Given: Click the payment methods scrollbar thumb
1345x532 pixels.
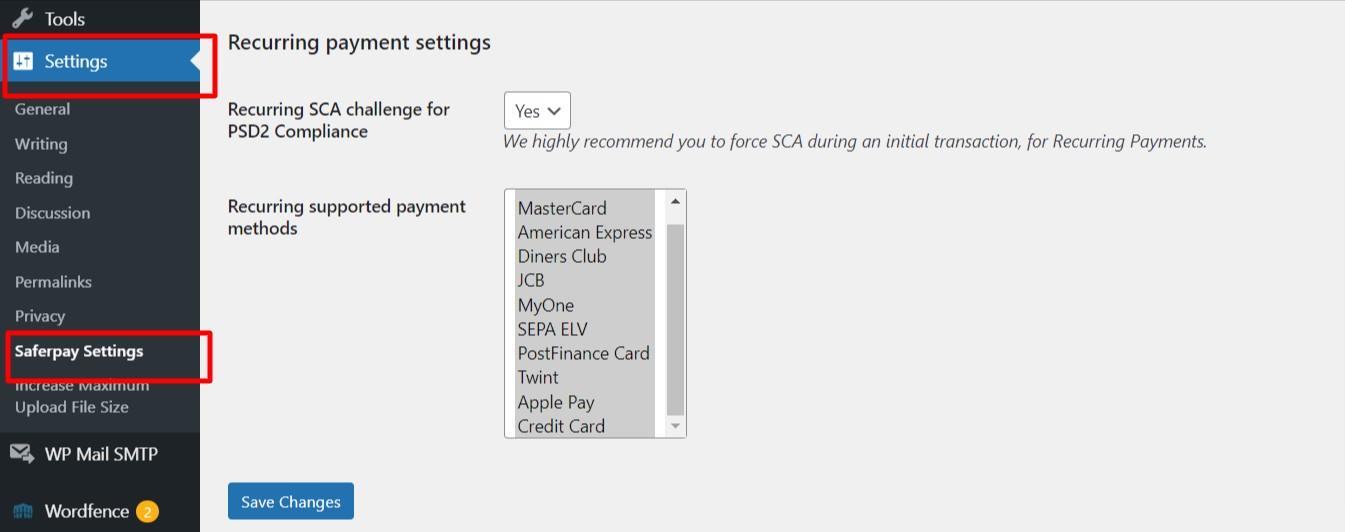Looking at the screenshot, I should [675, 318].
